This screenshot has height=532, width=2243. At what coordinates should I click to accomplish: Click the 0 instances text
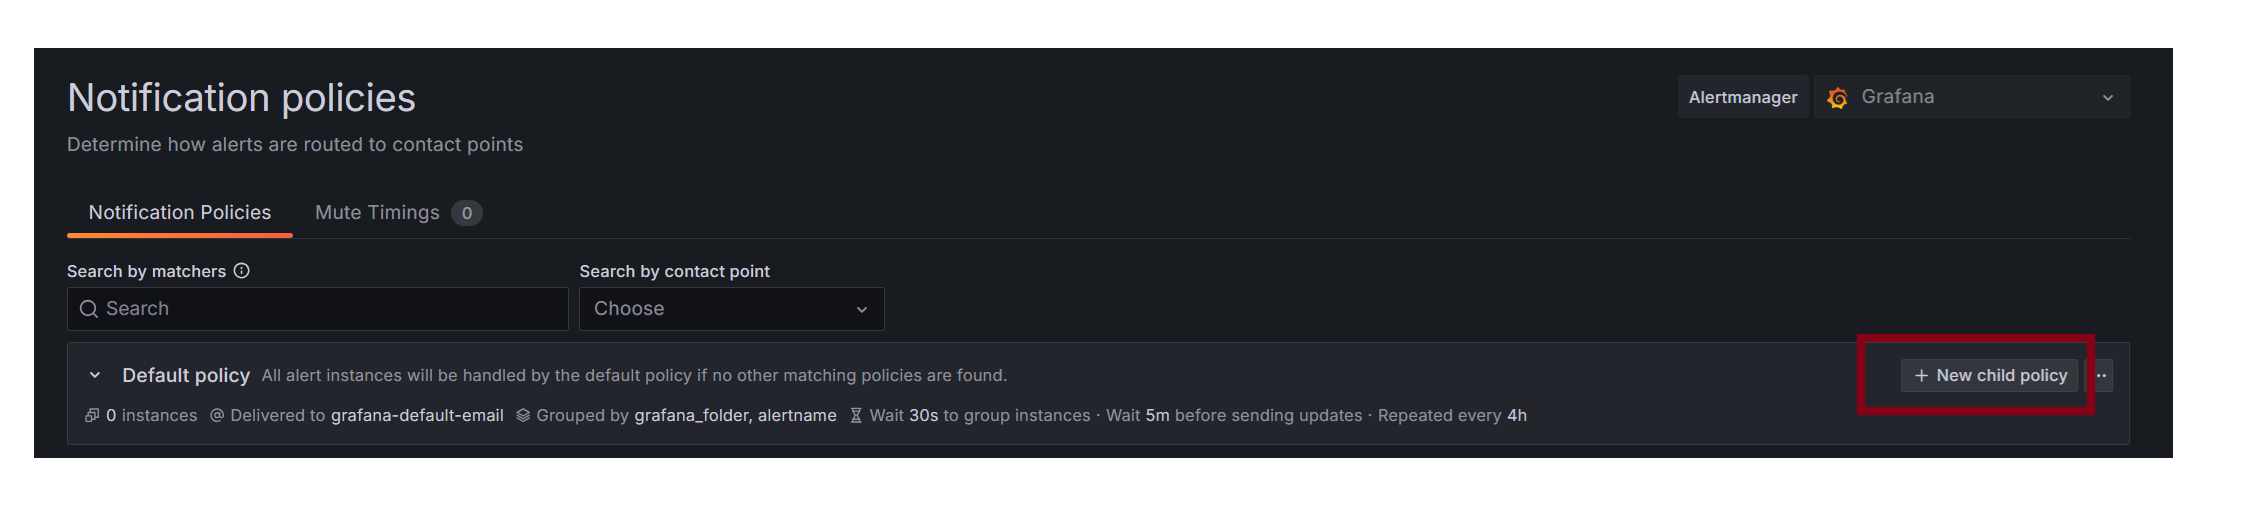(152, 416)
